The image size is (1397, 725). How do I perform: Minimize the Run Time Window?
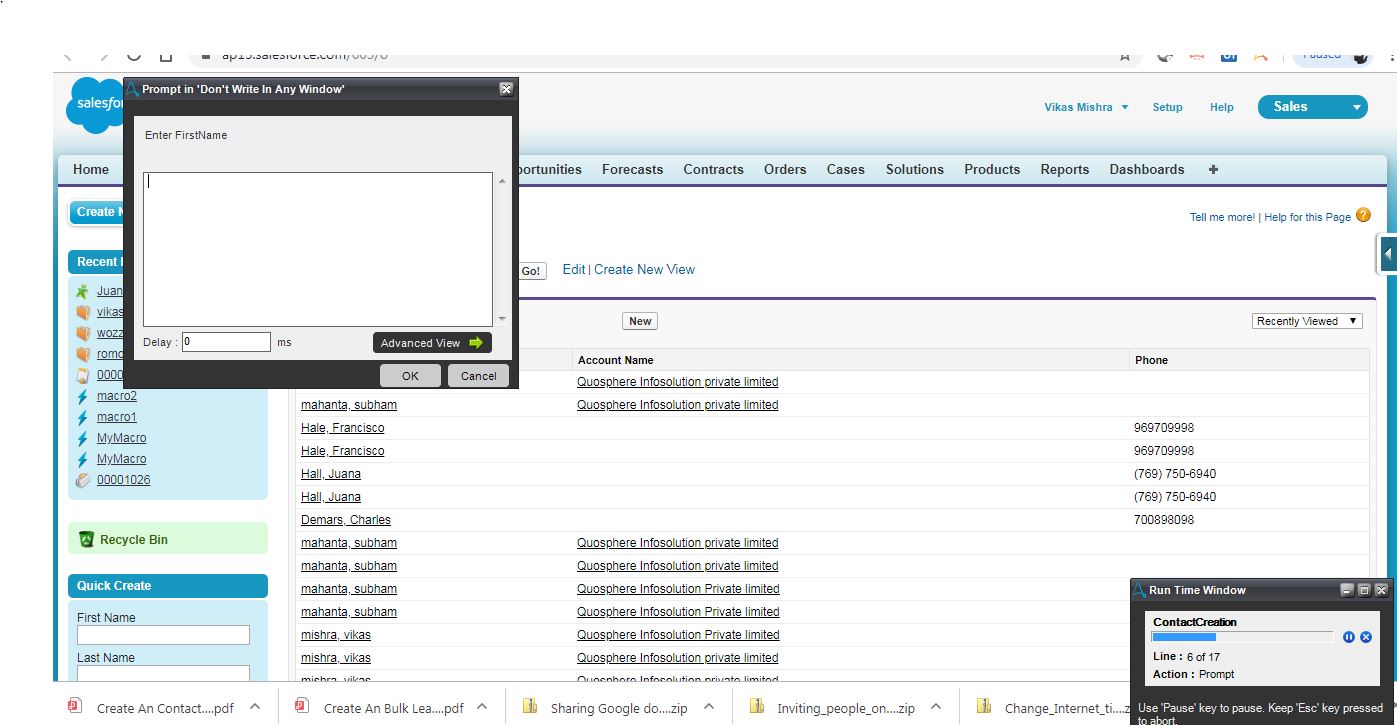click(1346, 590)
